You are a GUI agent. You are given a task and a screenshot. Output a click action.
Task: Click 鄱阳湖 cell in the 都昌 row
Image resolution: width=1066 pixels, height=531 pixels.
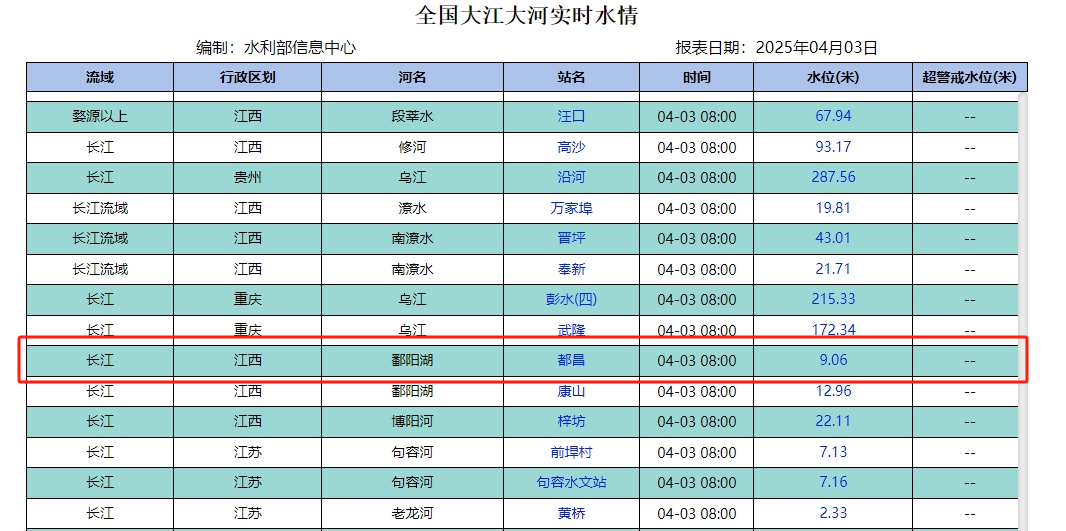(413, 360)
